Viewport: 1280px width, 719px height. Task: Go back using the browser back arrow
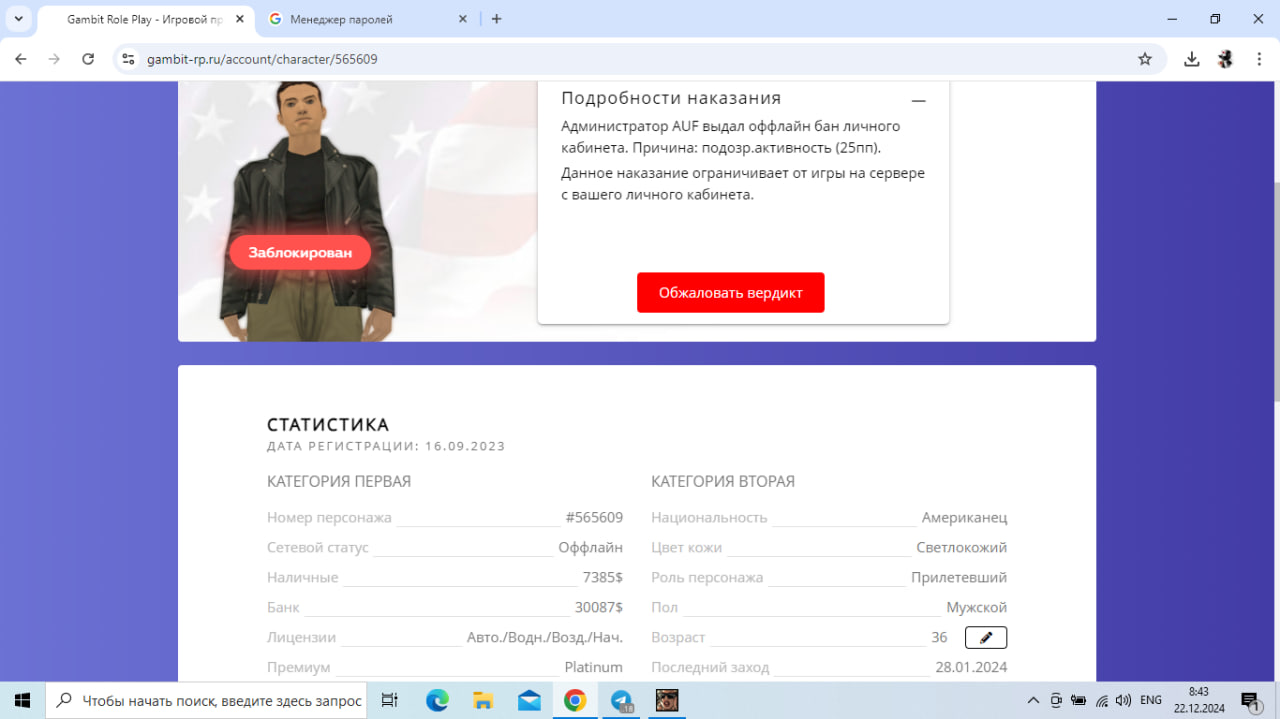[21, 59]
